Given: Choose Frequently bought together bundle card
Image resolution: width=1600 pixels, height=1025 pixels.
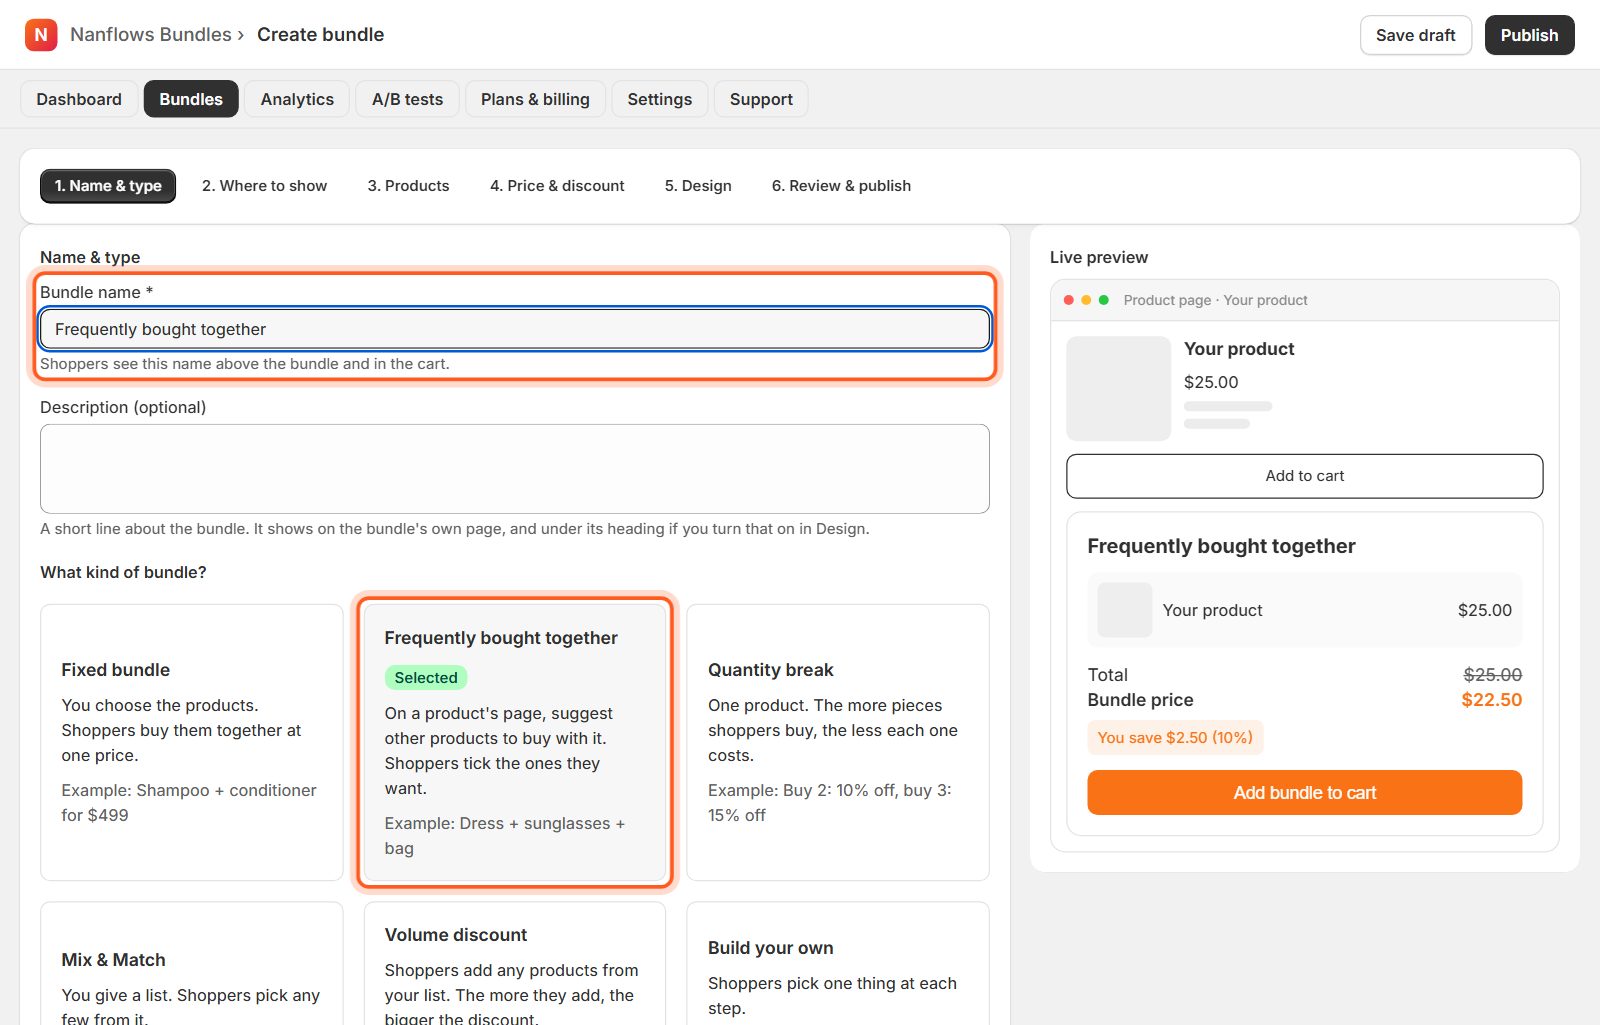Looking at the screenshot, I should click(515, 742).
